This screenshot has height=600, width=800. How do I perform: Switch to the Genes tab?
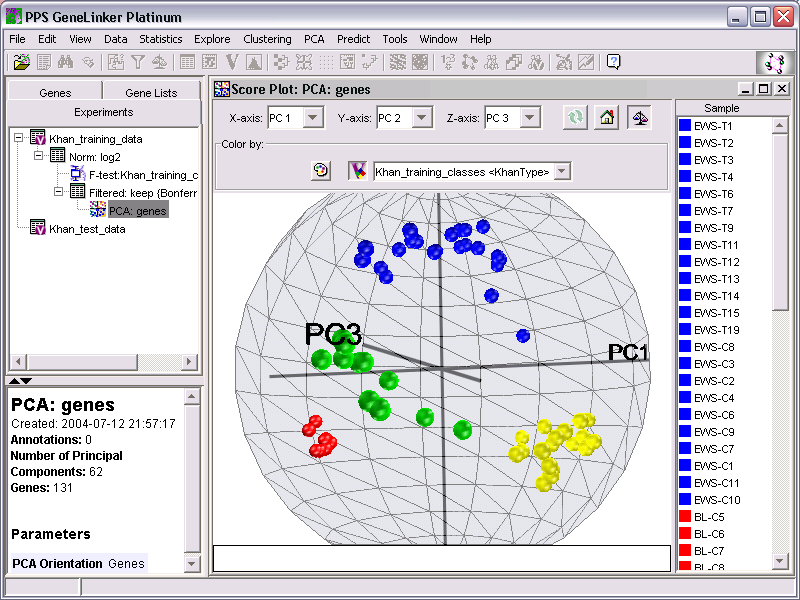pos(55,92)
